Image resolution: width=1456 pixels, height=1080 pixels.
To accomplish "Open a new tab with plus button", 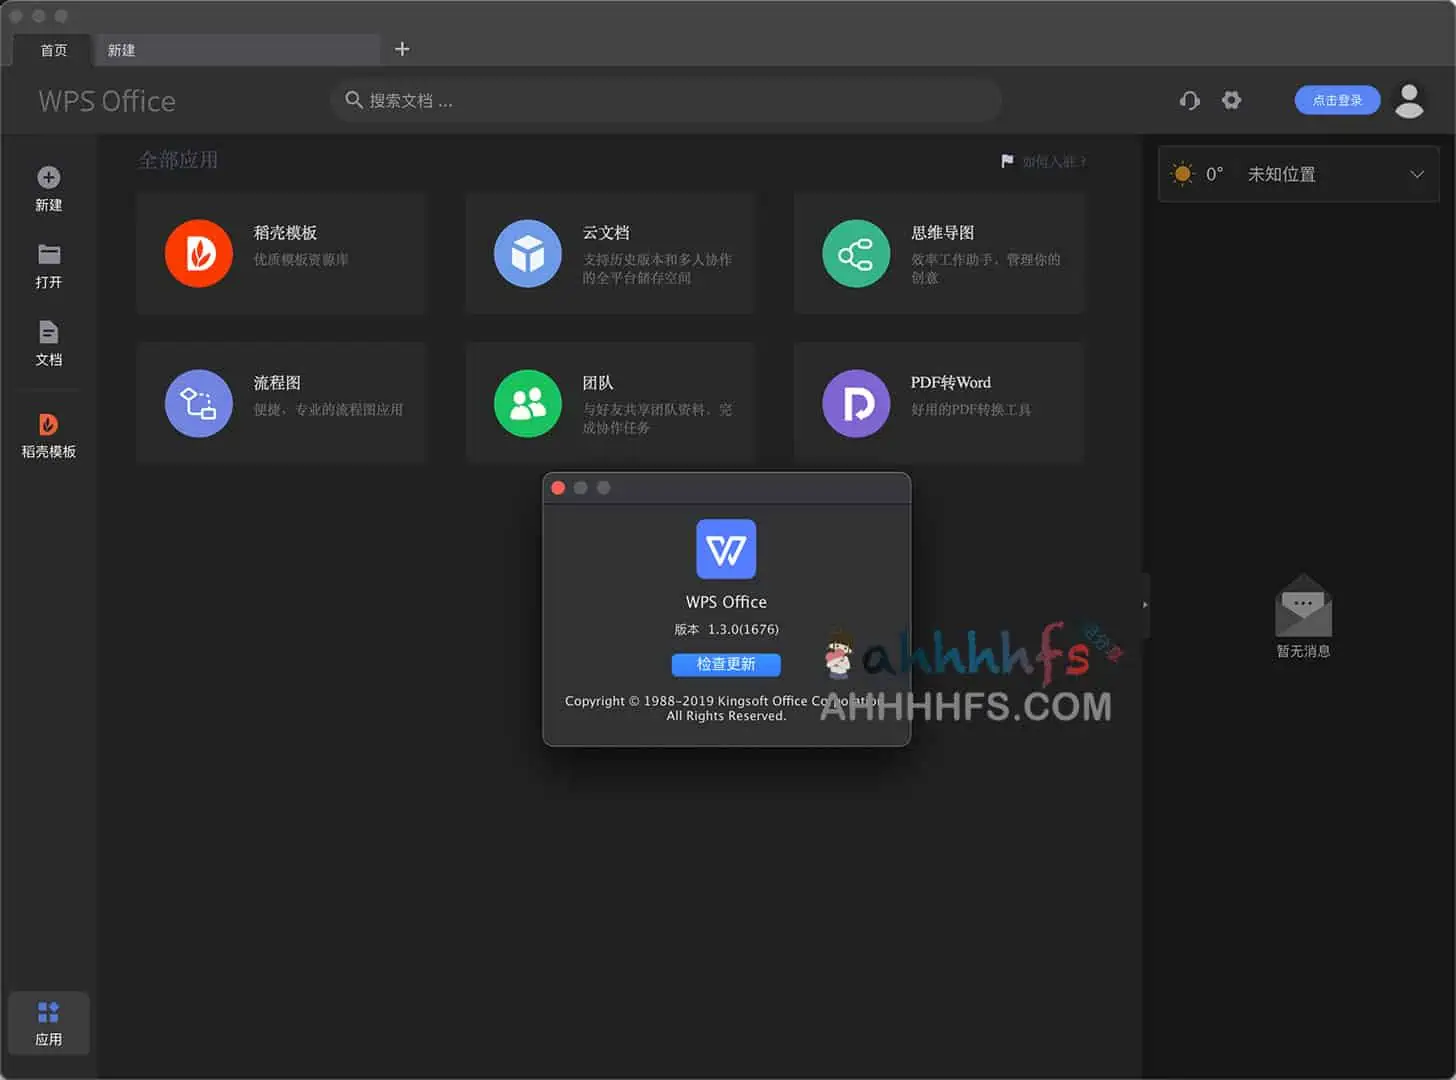I will [402, 48].
